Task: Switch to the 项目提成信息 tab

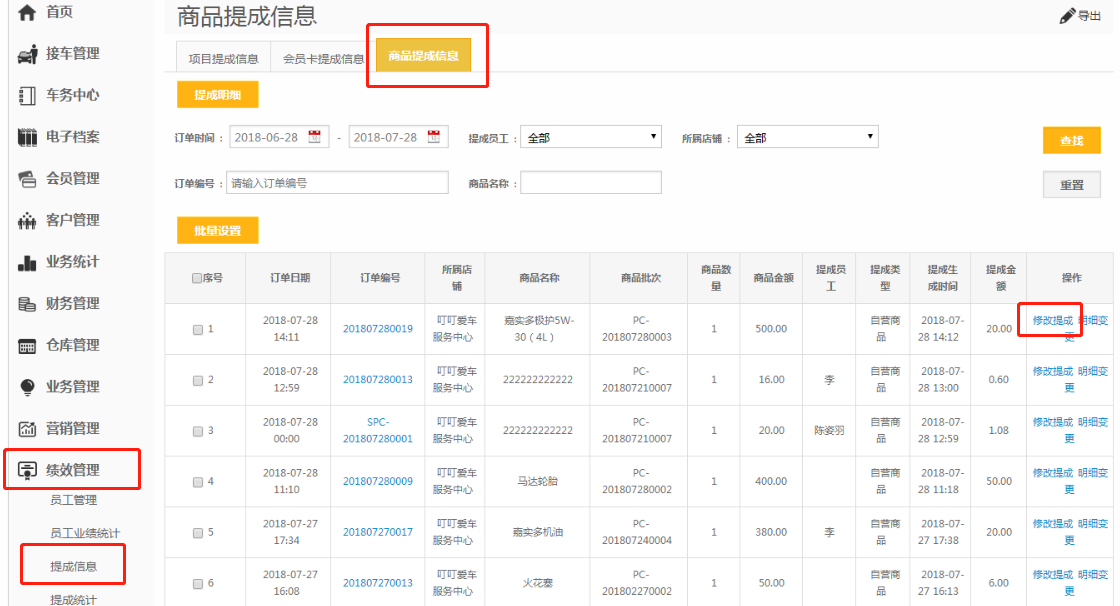Action: 223,58
